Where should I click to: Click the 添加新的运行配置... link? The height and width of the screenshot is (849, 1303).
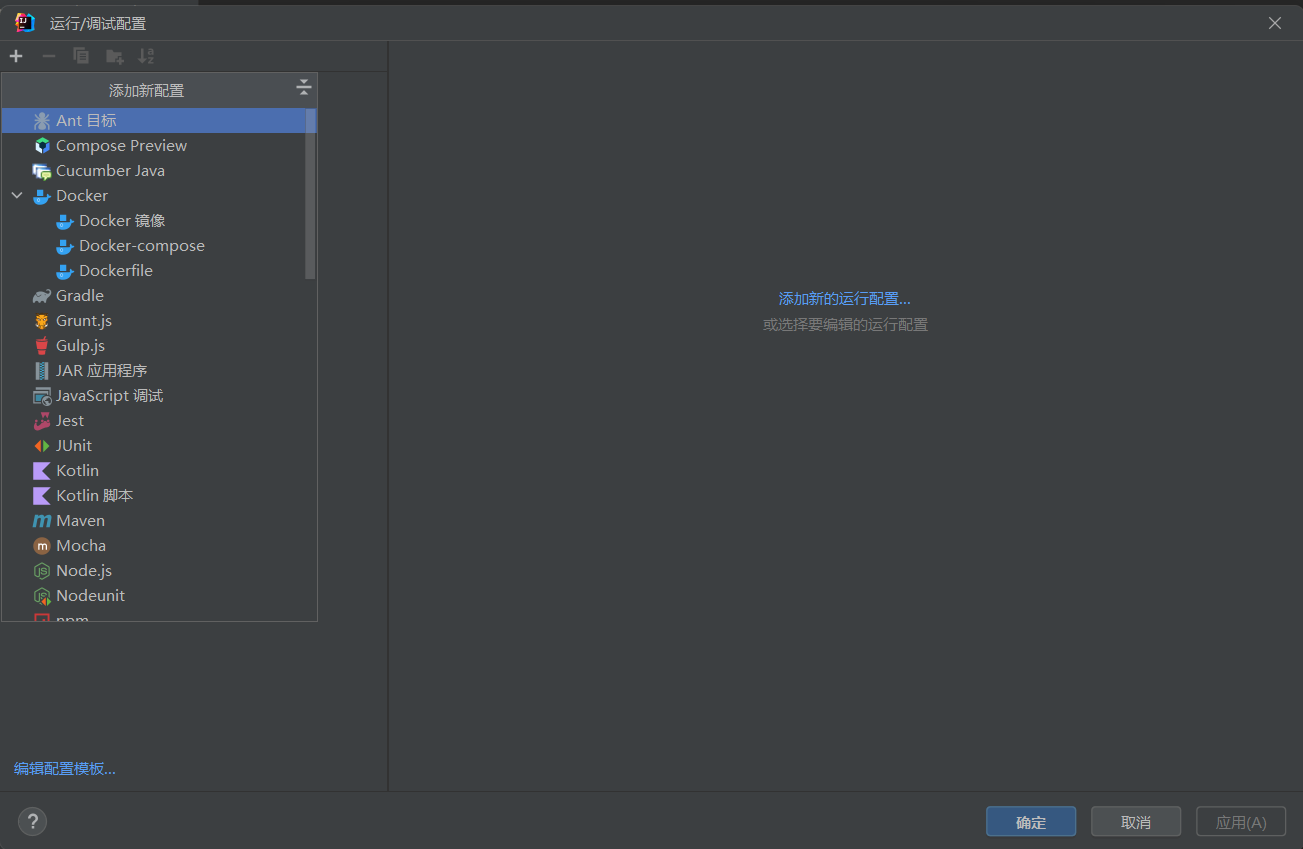[x=845, y=299]
